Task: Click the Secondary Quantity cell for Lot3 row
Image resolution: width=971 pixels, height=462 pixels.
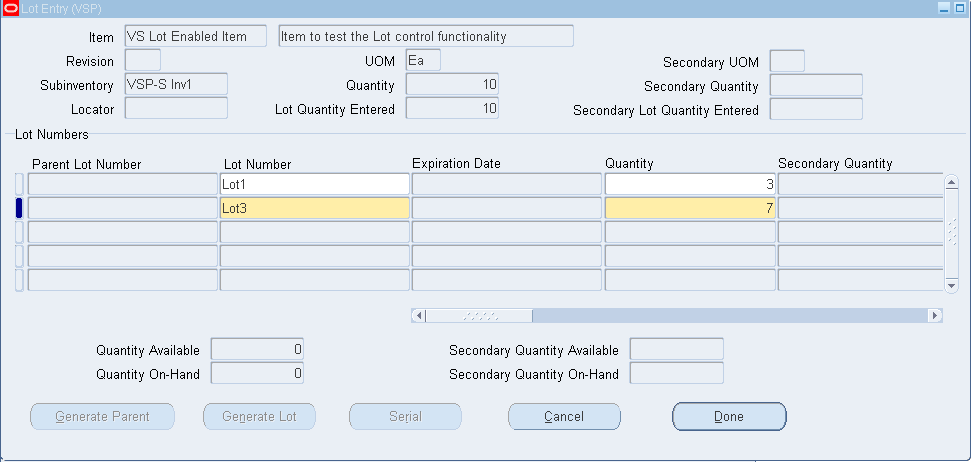Action: coord(860,208)
